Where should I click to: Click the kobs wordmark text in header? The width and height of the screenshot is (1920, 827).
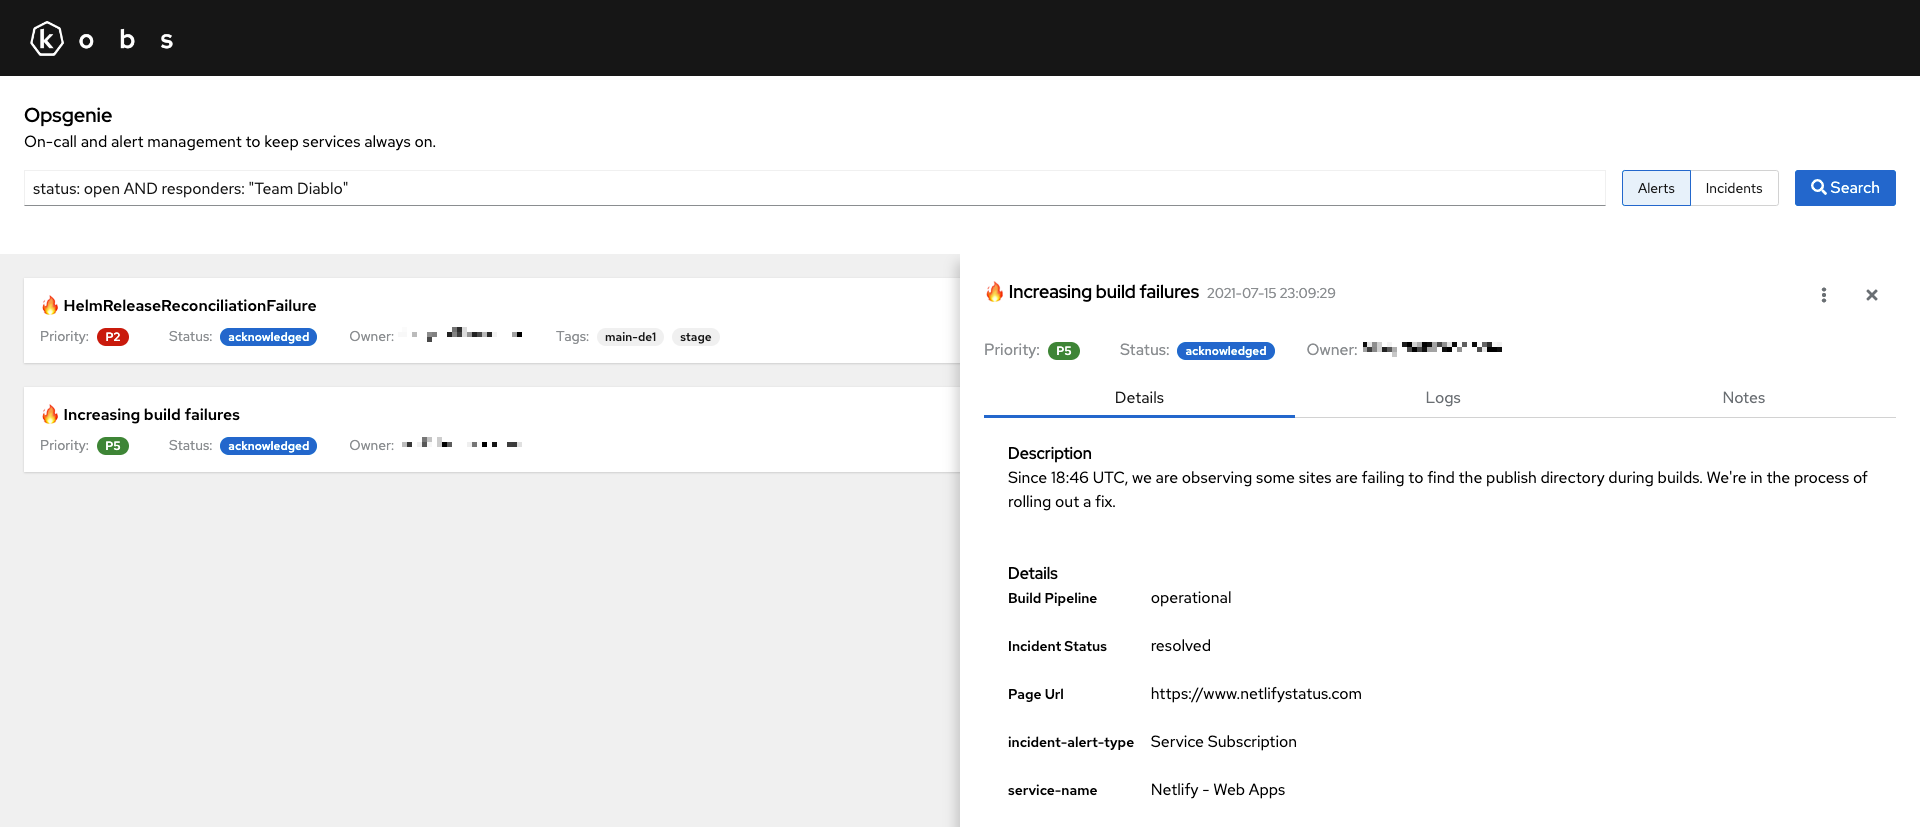pyautogui.click(x=127, y=39)
